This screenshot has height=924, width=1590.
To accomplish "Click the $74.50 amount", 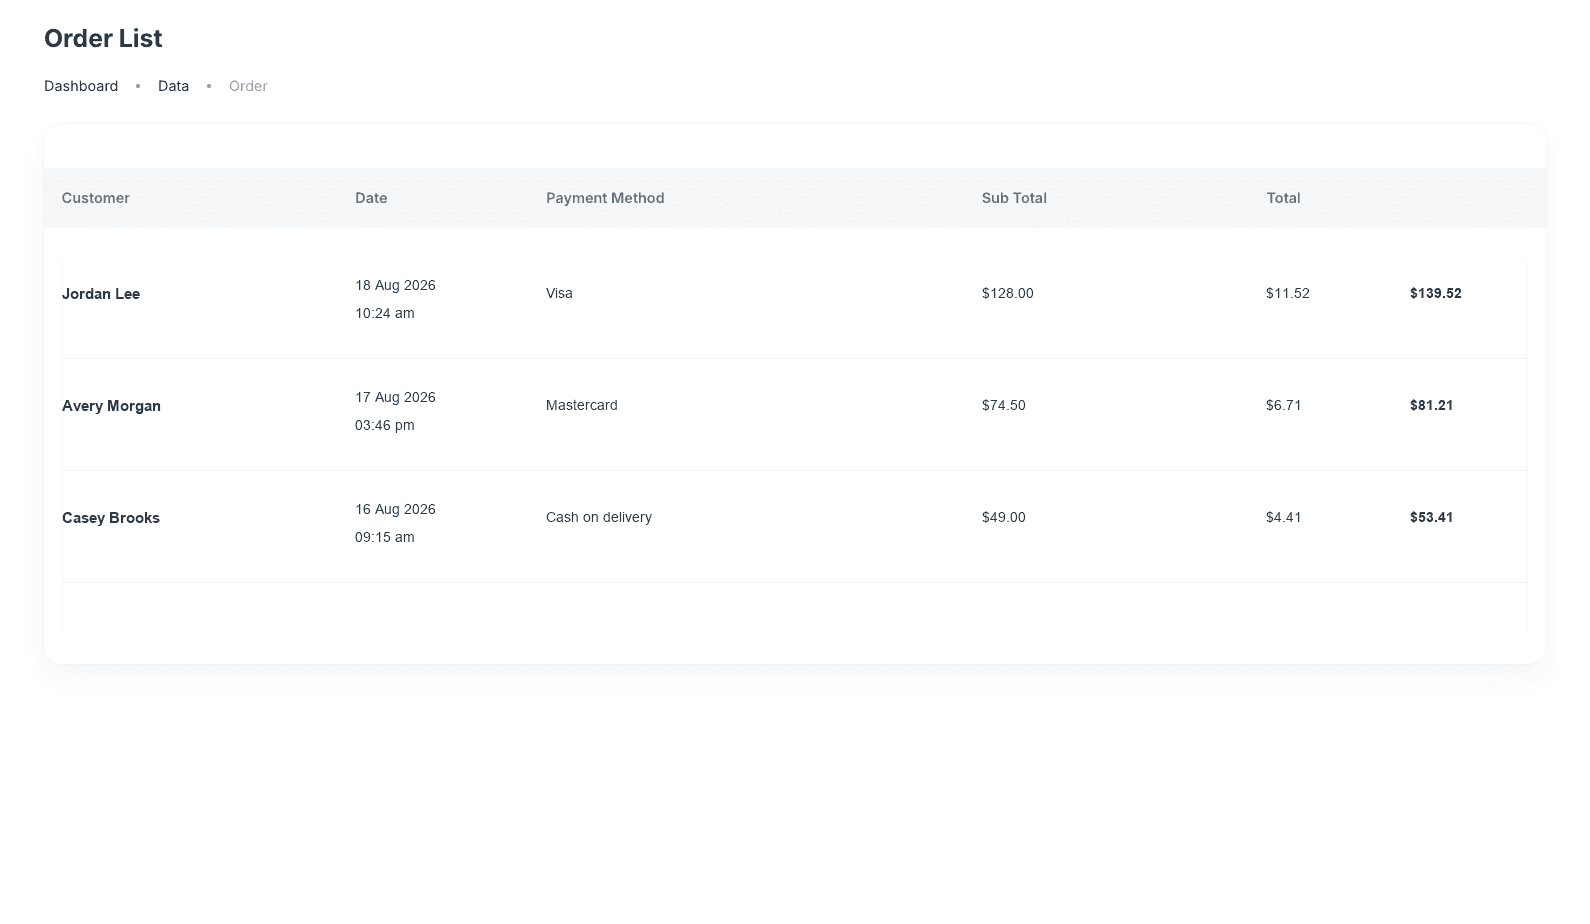I will tap(1004, 405).
